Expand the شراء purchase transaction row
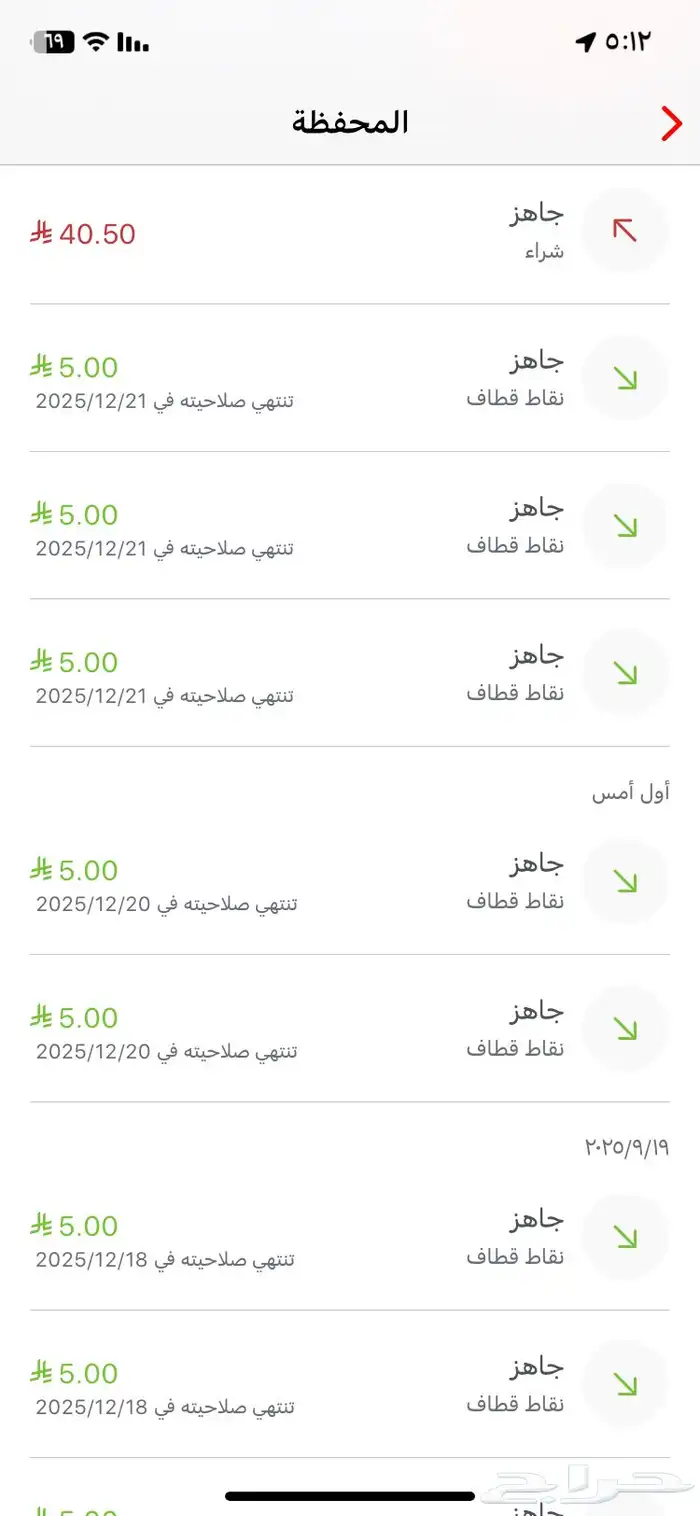The height and width of the screenshot is (1516, 700). pyautogui.click(x=350, y=231)
